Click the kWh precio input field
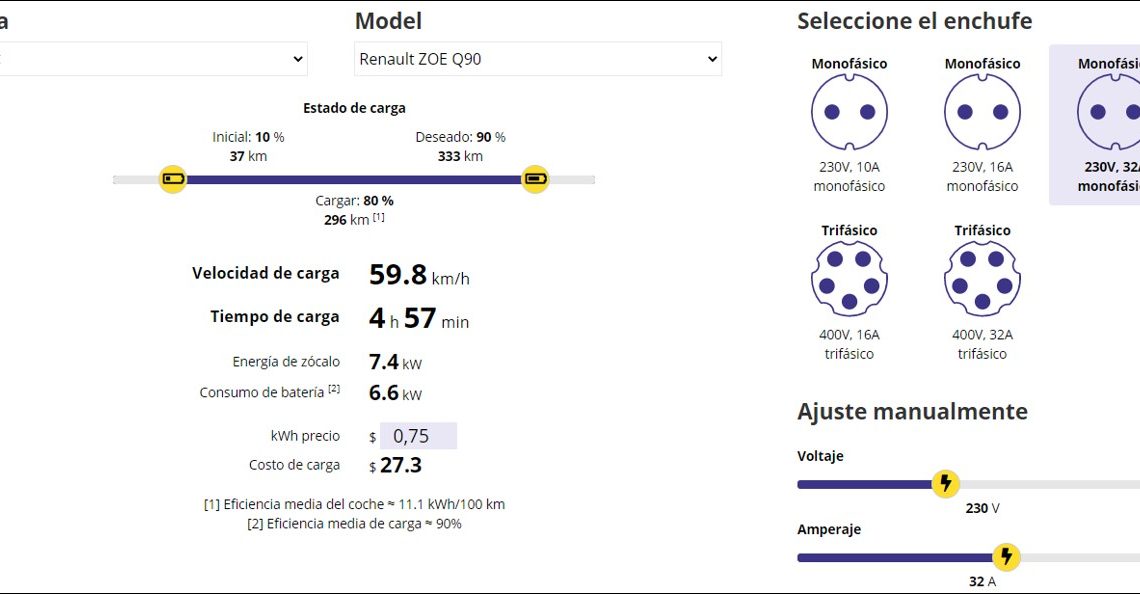The height and width of the screenshot is (594, 1140). [x=418, y=436]
